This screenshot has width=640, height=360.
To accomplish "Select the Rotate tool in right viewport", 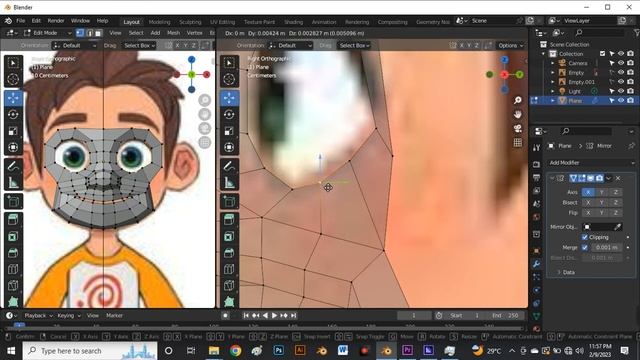I will (x=229, y=115).
